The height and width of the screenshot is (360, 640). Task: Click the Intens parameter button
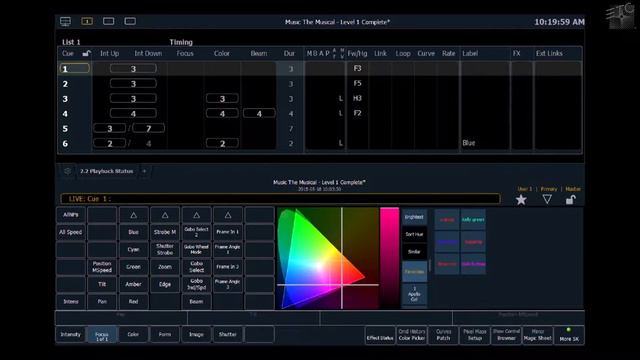point(71,302)
